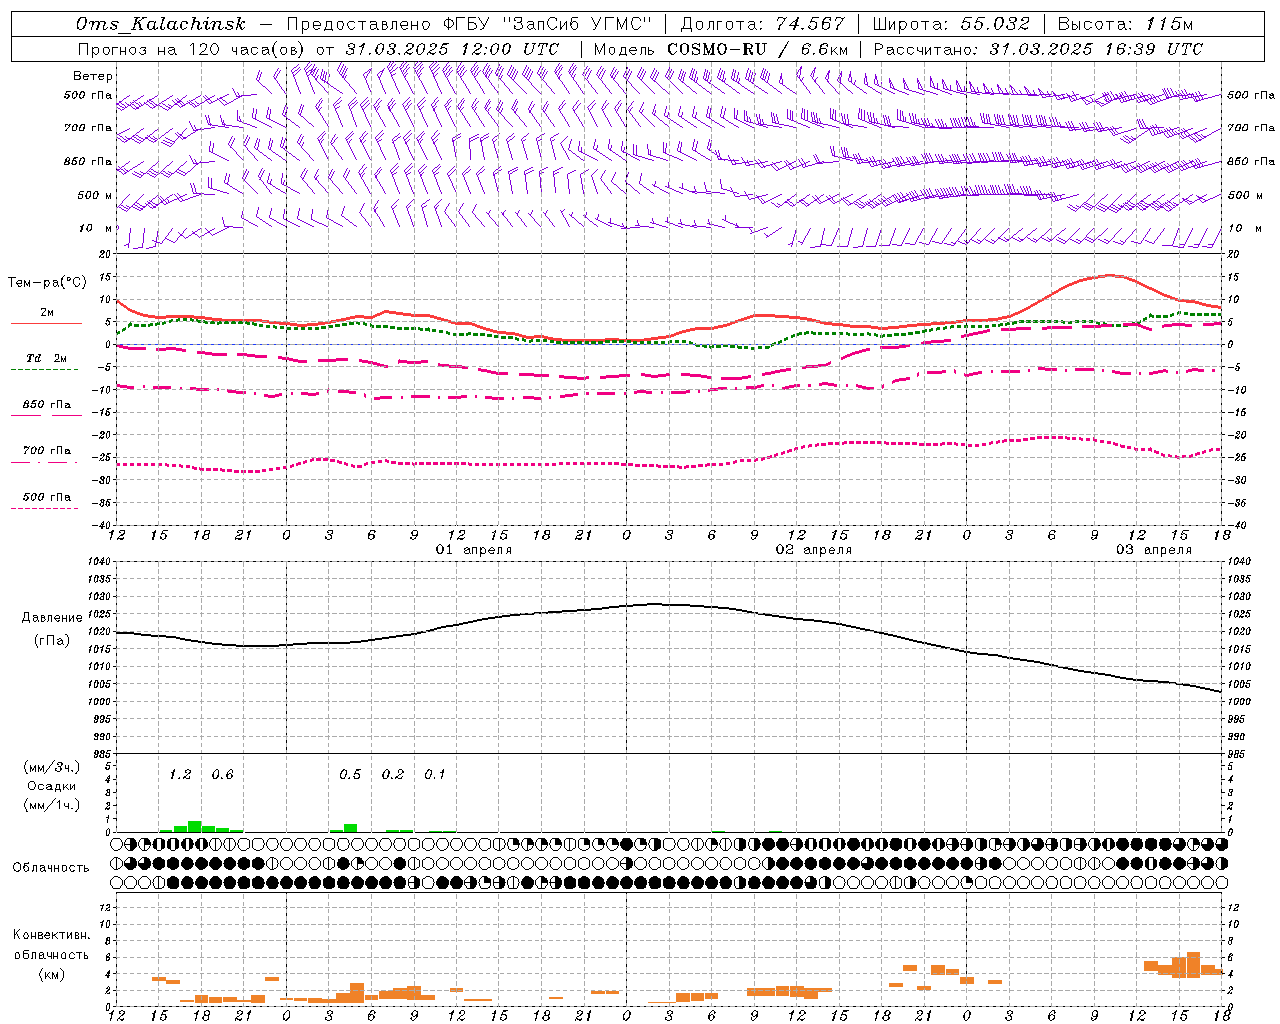Click the red '2м' legend line
Viewport: 1280px width, 1024px height.
[x=46, y=323]
